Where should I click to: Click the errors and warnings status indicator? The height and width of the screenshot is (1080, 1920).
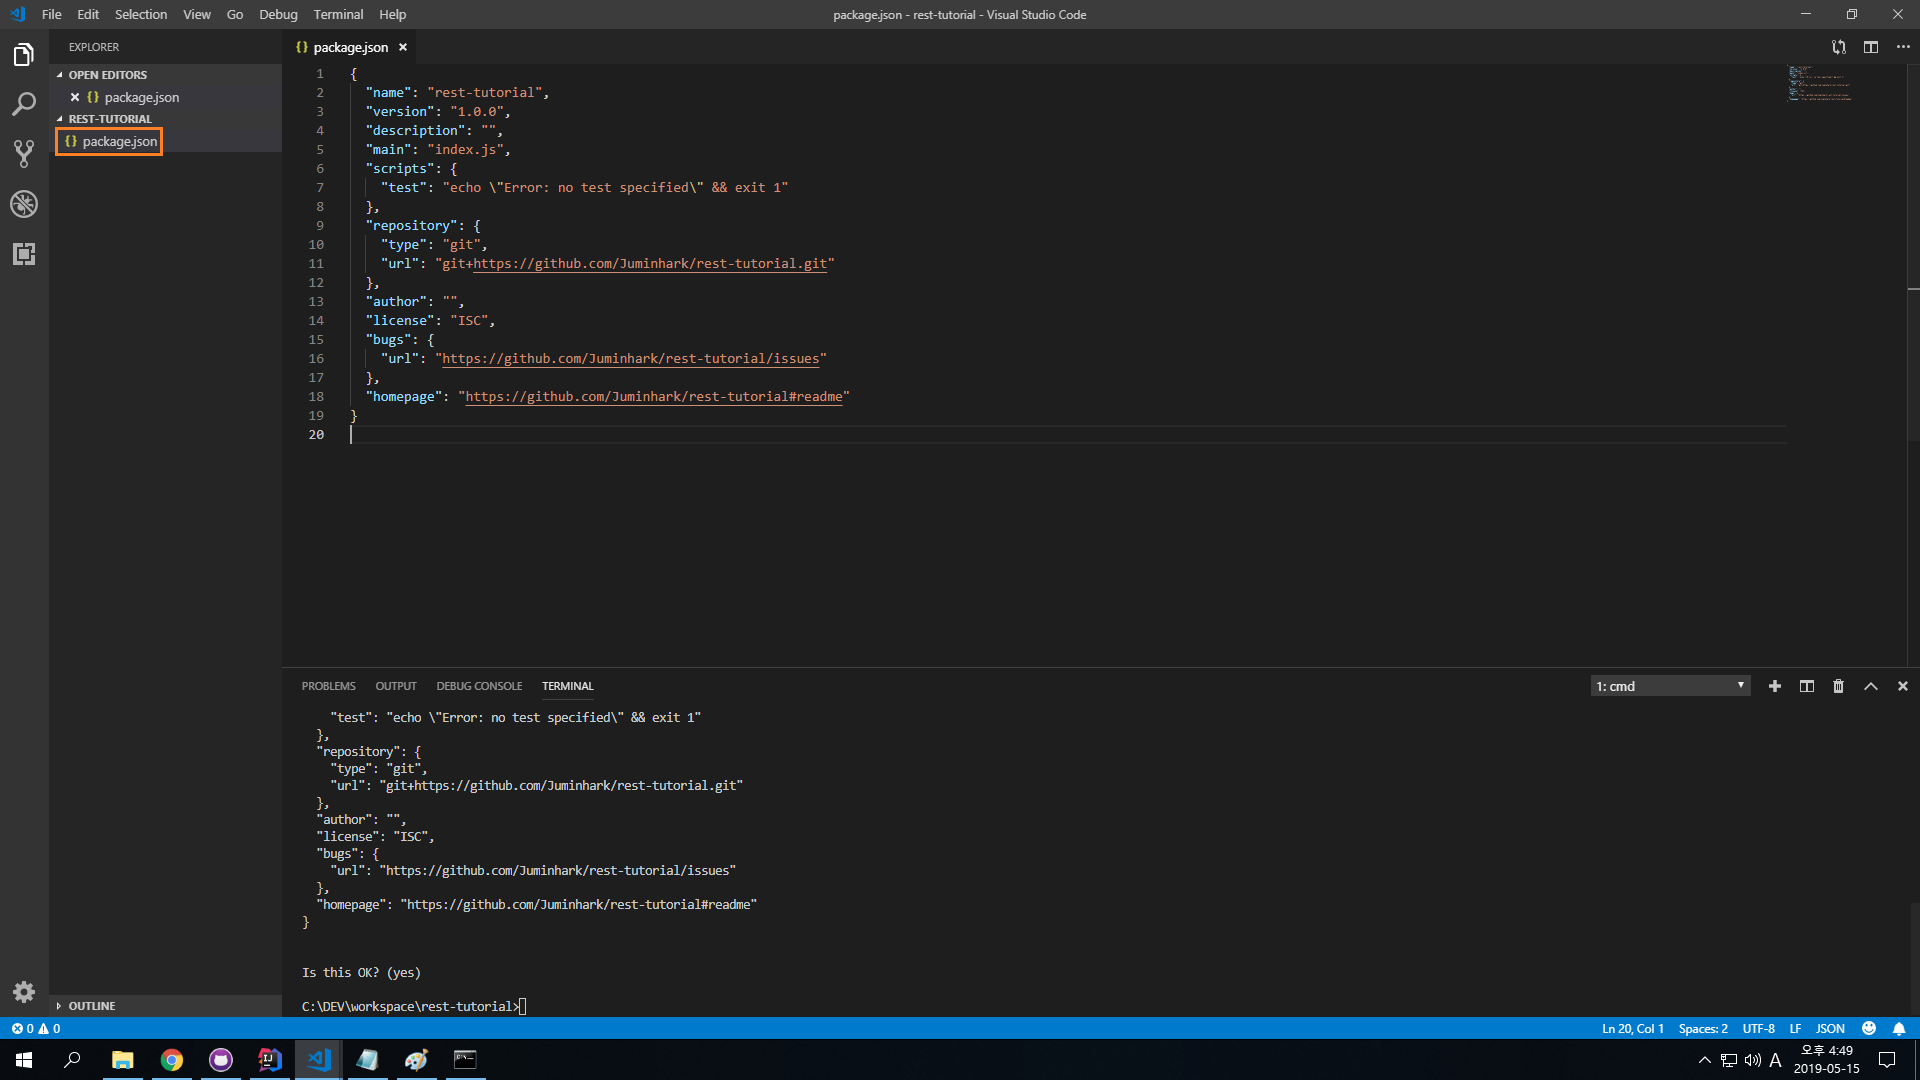coord(36,1028)
